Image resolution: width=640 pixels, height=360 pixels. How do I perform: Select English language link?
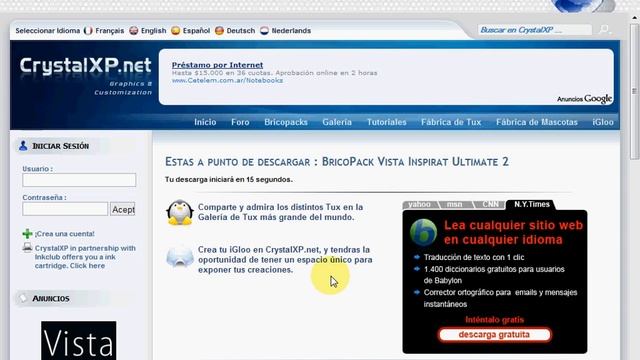[x=153, y=31]
